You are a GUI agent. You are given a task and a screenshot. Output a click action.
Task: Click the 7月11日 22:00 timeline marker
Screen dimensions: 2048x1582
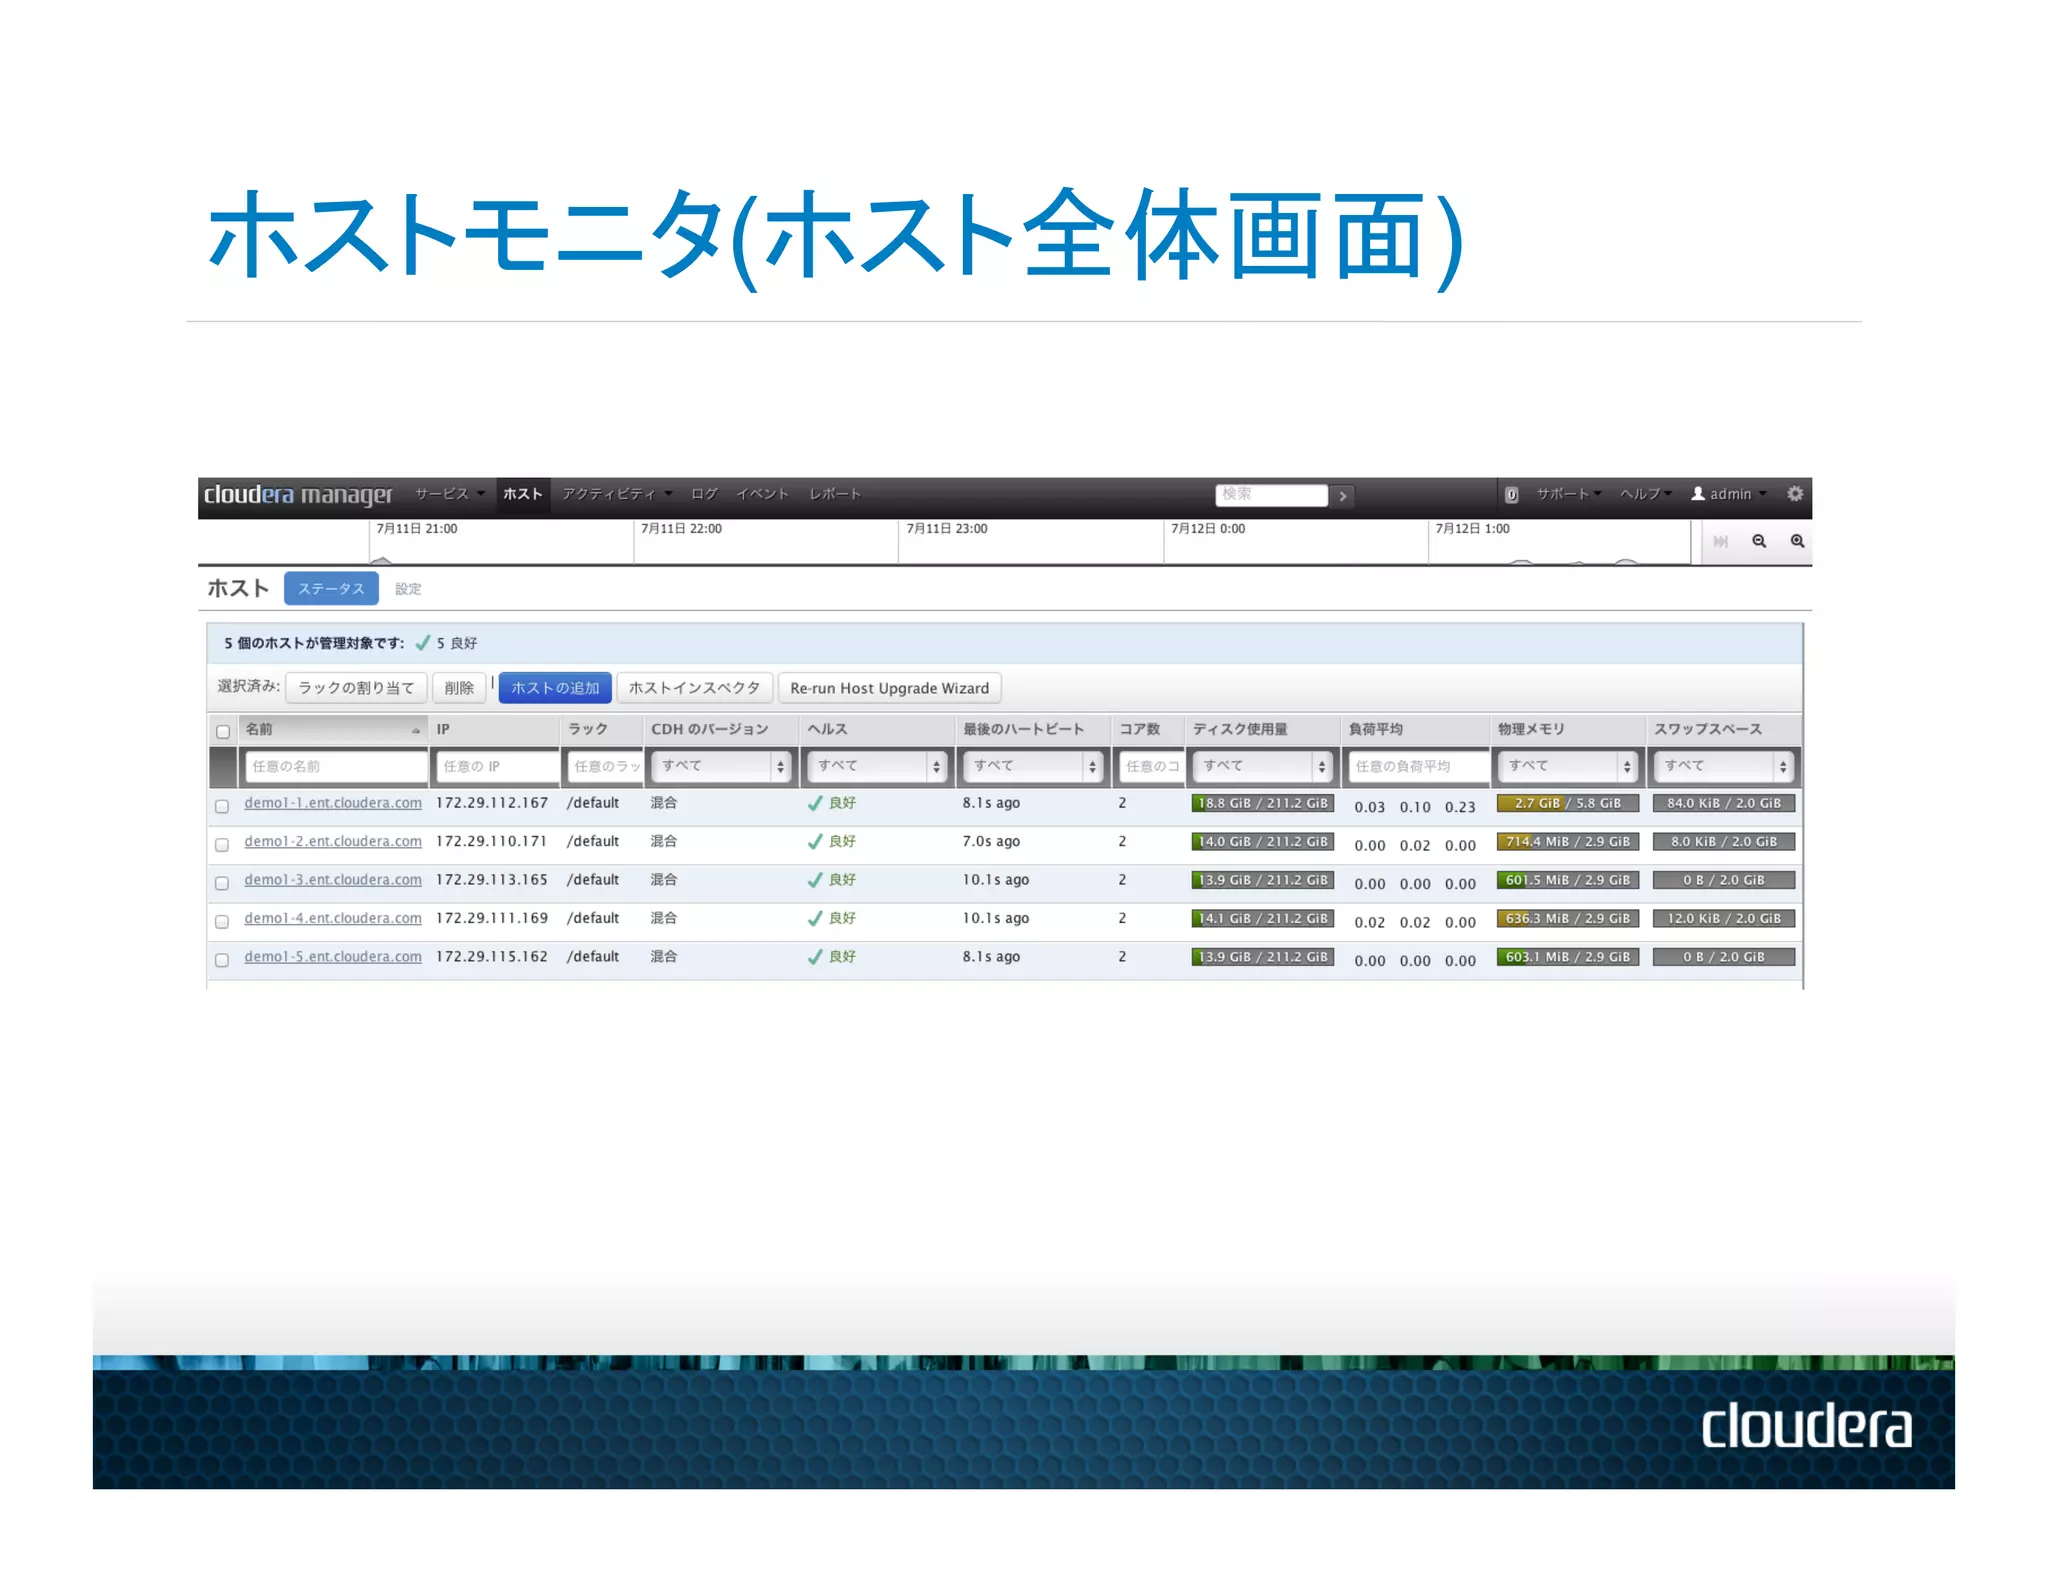click(x=681, y=529)
